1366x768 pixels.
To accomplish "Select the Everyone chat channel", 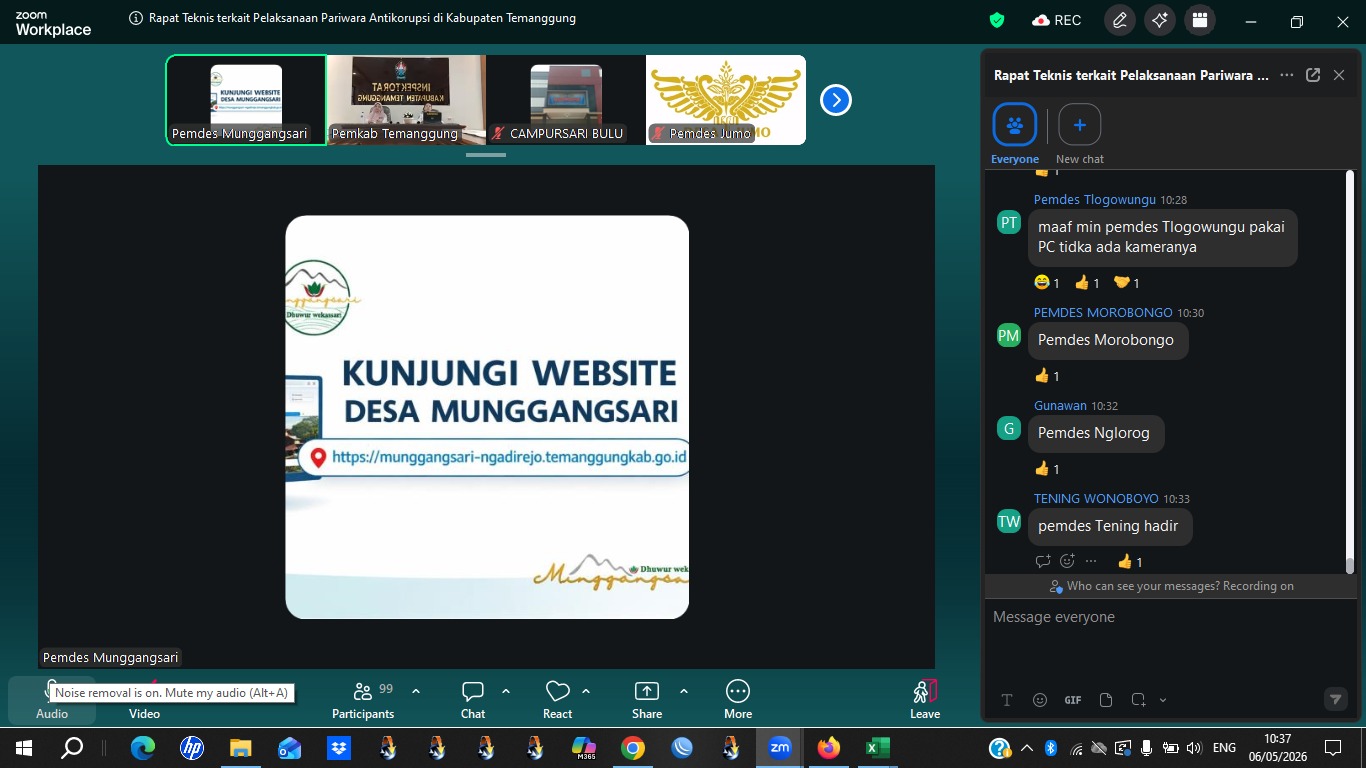I will pos(1015,134).
